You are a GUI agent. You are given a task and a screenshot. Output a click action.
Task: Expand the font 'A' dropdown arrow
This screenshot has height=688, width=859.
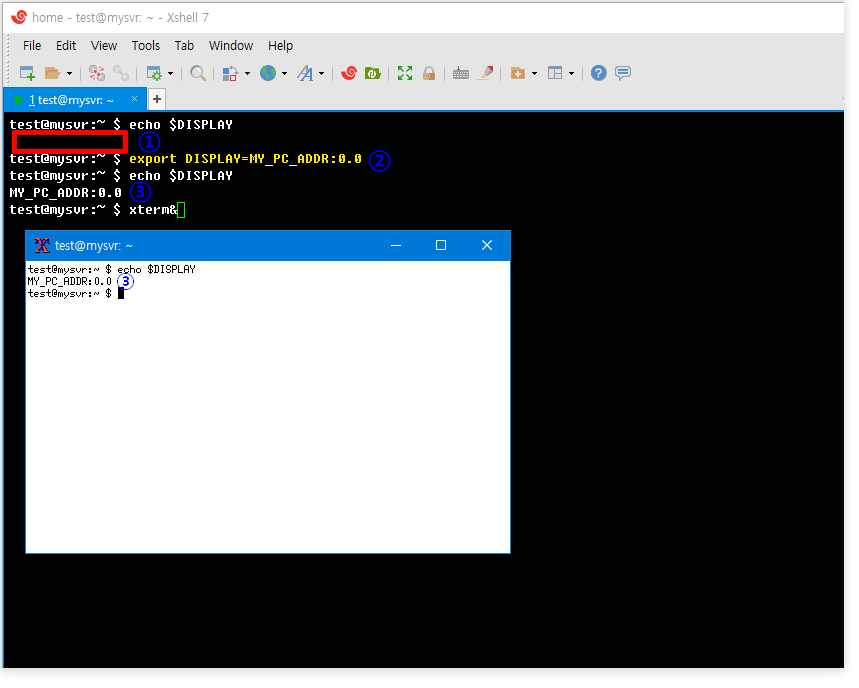point(321,73)
